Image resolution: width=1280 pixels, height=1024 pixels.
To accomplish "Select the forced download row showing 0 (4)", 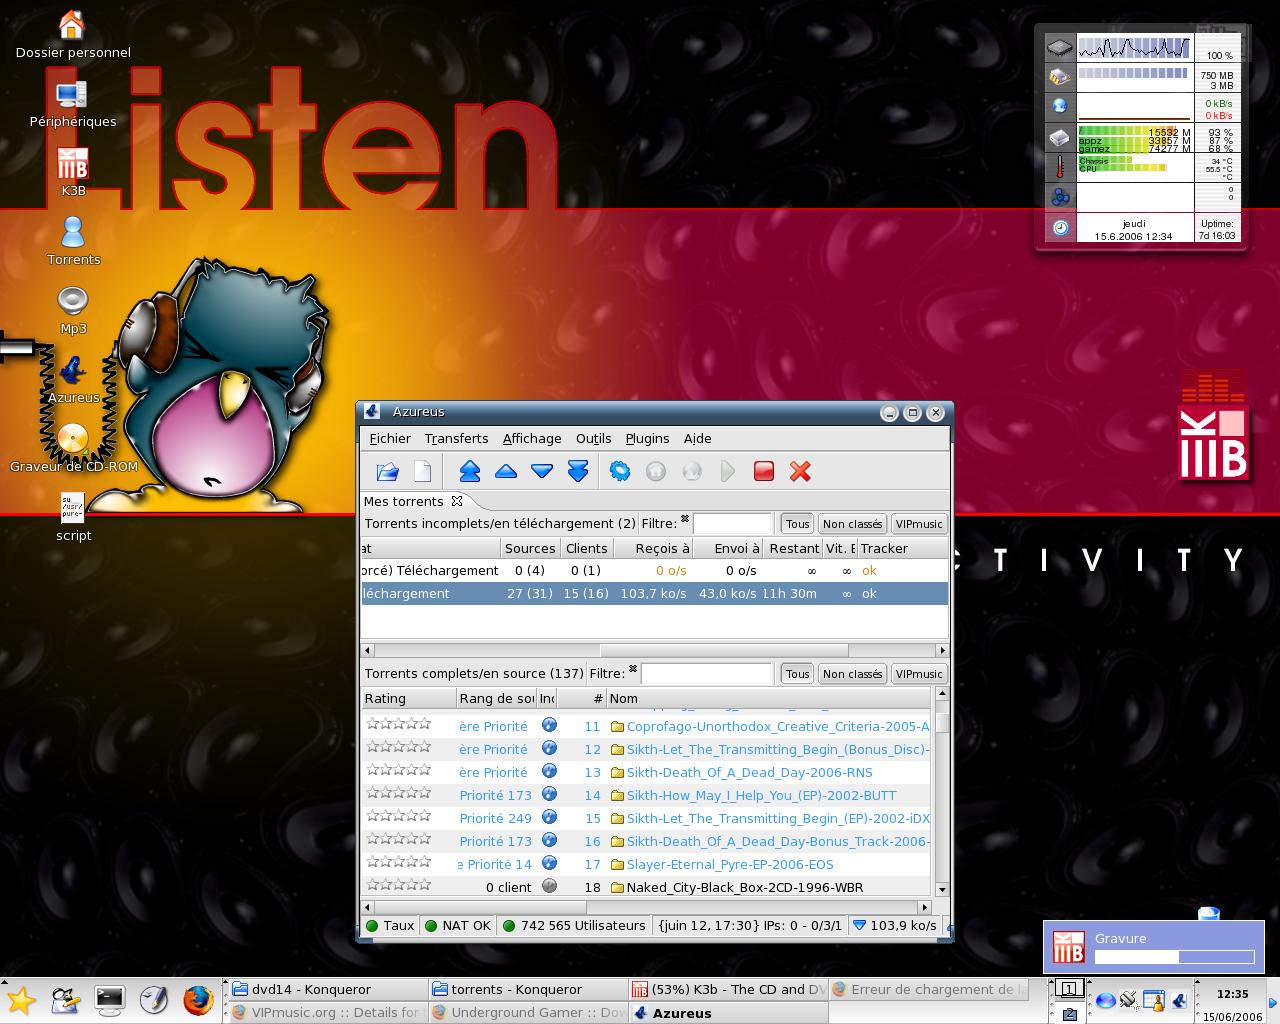I will pyautogui.click(x=654, y=570).
